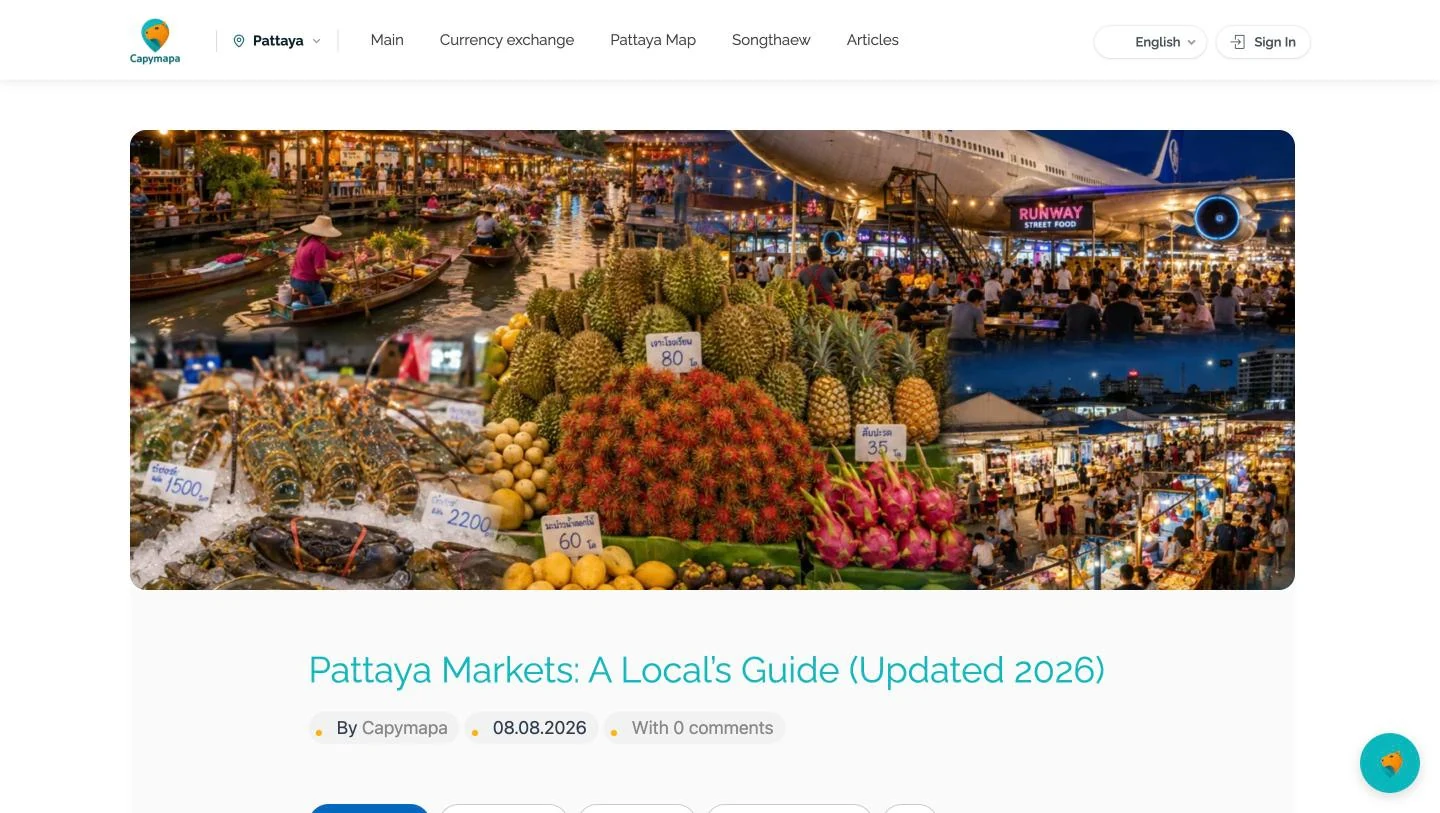Jump to the With 0 comments link
1440x813 pixels.
click(x=702, y=728)
